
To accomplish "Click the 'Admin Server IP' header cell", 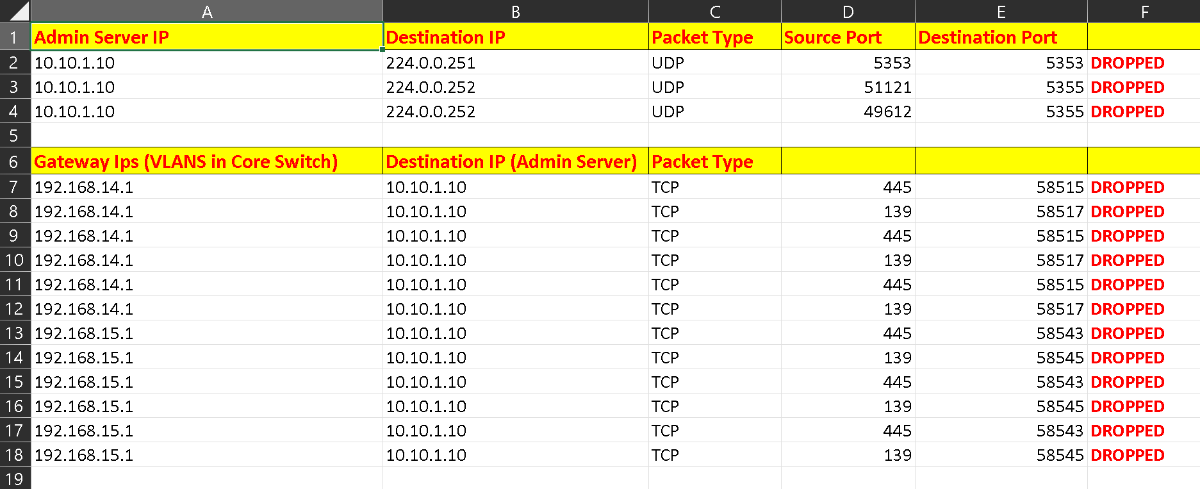I will (207, 38).
